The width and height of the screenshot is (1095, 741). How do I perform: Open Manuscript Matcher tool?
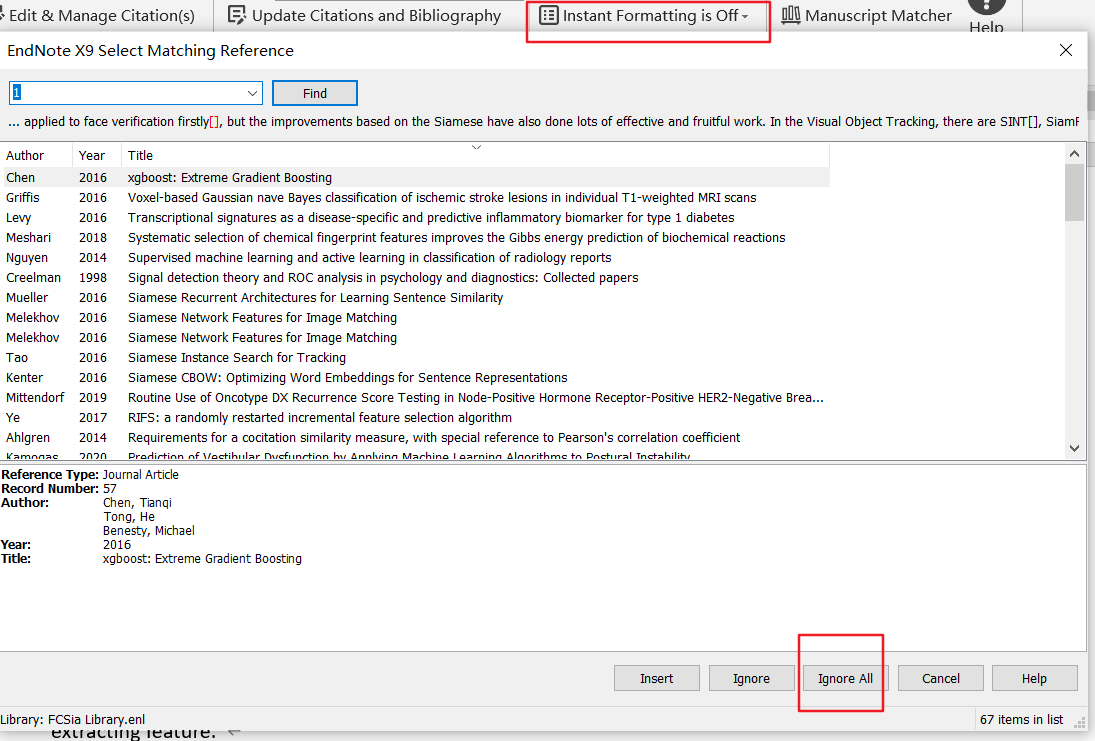tap(867, 15)
